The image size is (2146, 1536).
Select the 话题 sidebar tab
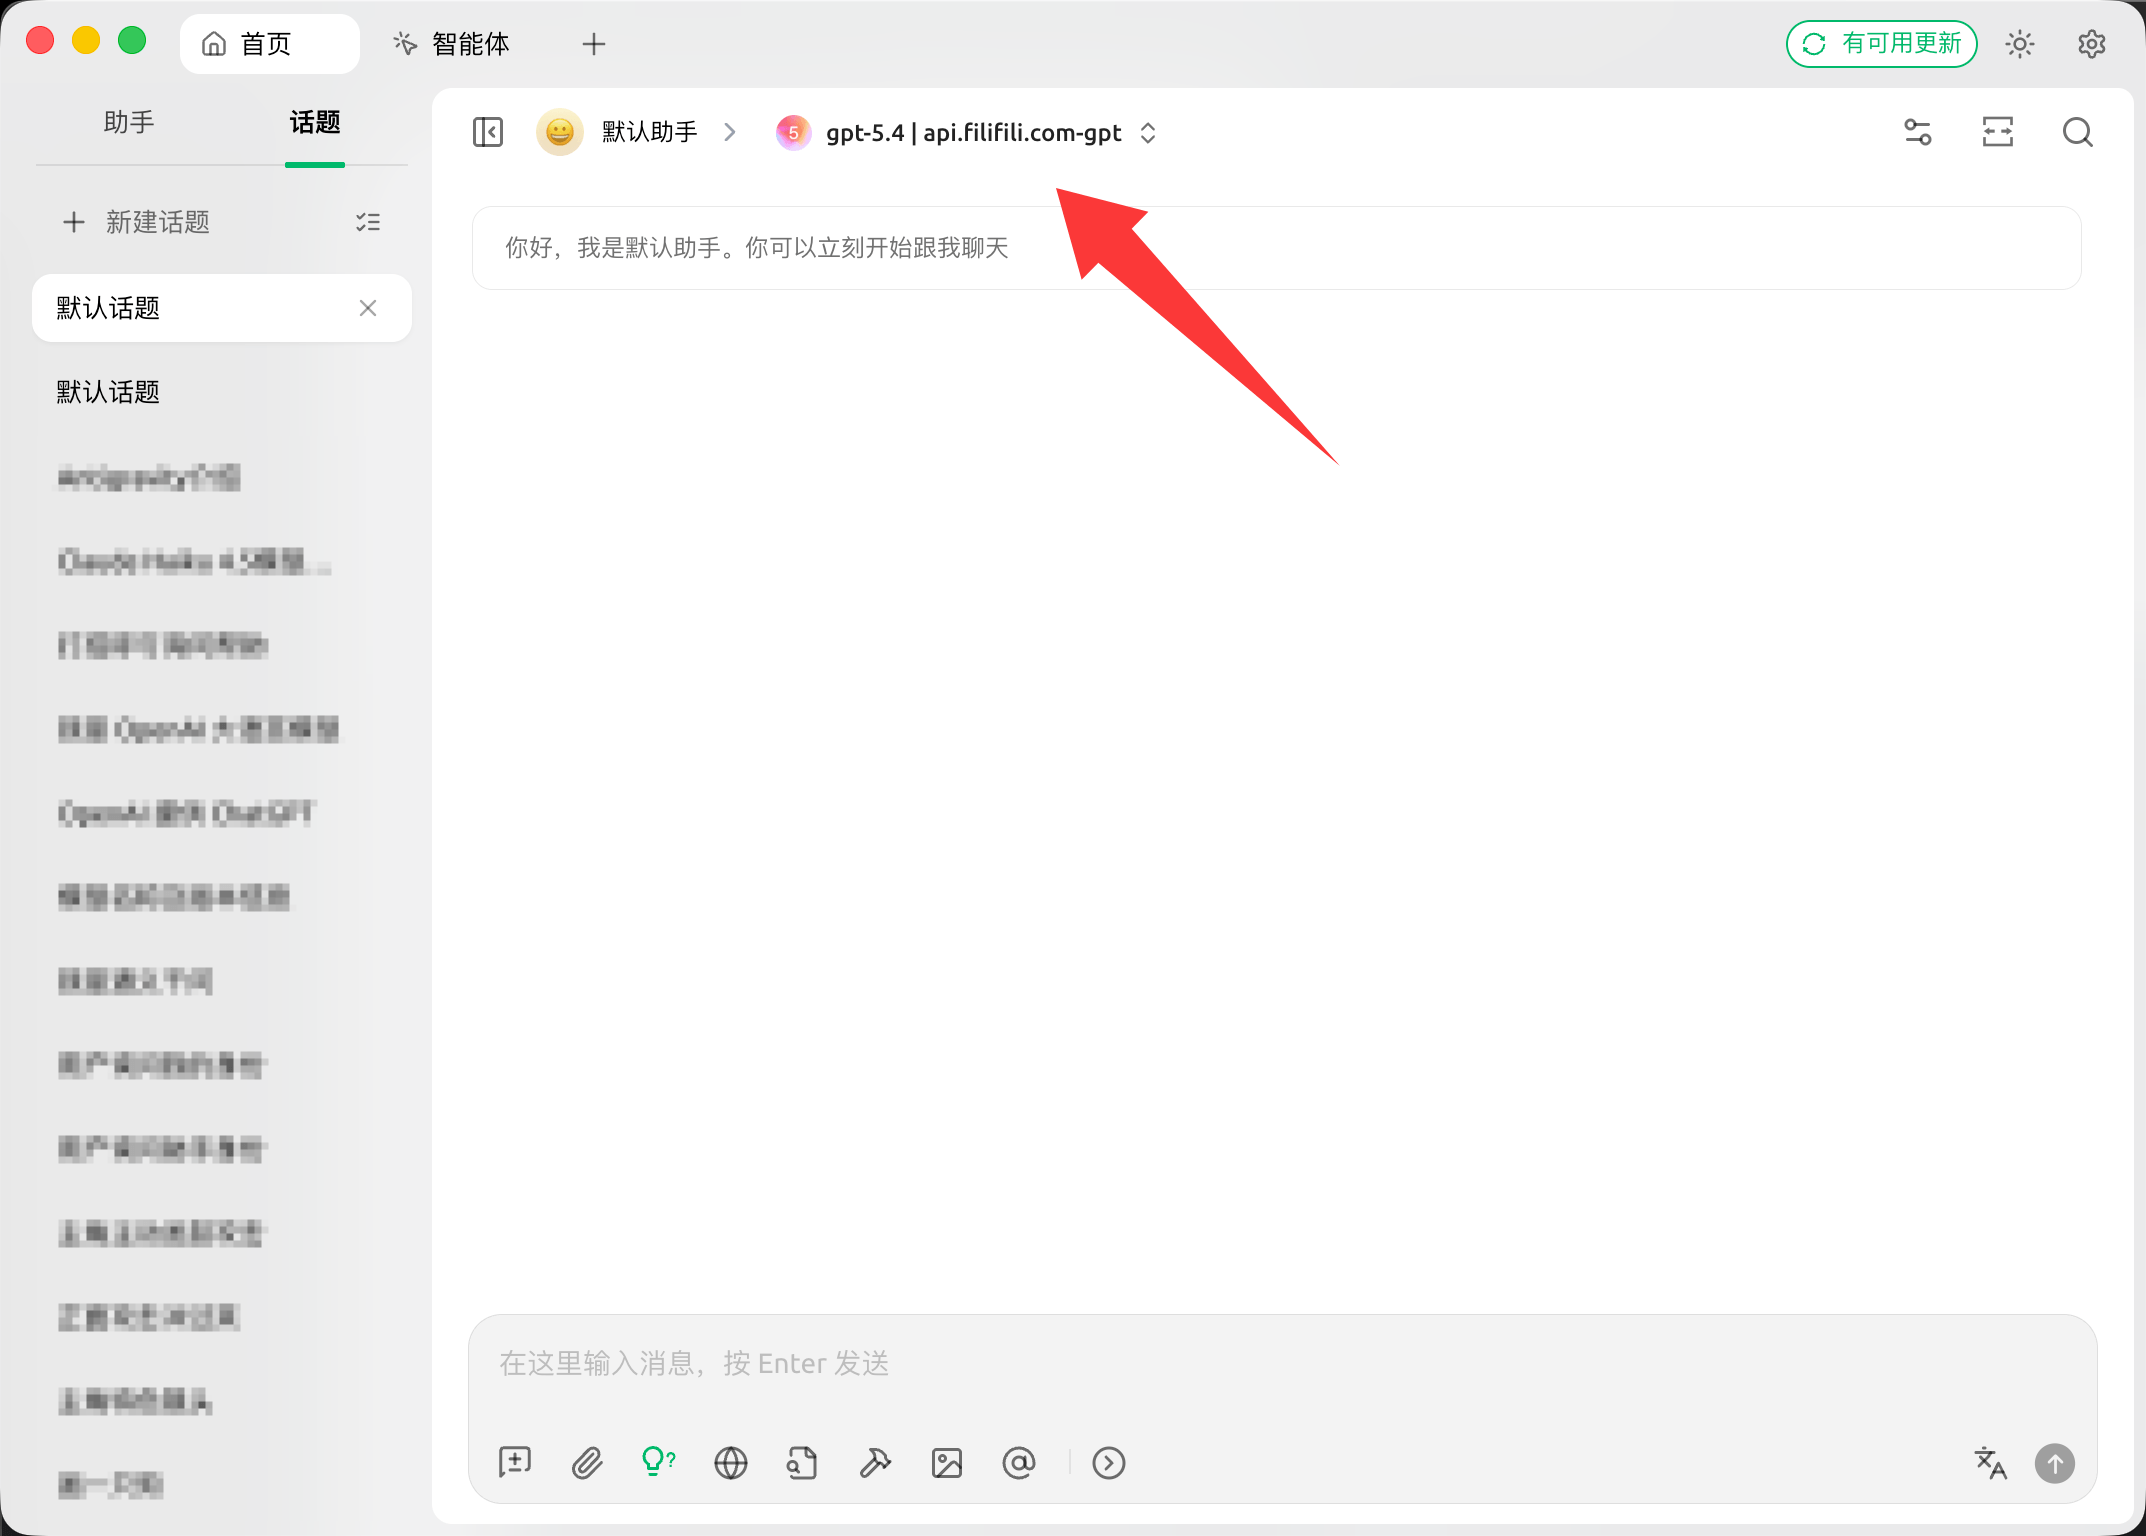[x=315, y=122]
